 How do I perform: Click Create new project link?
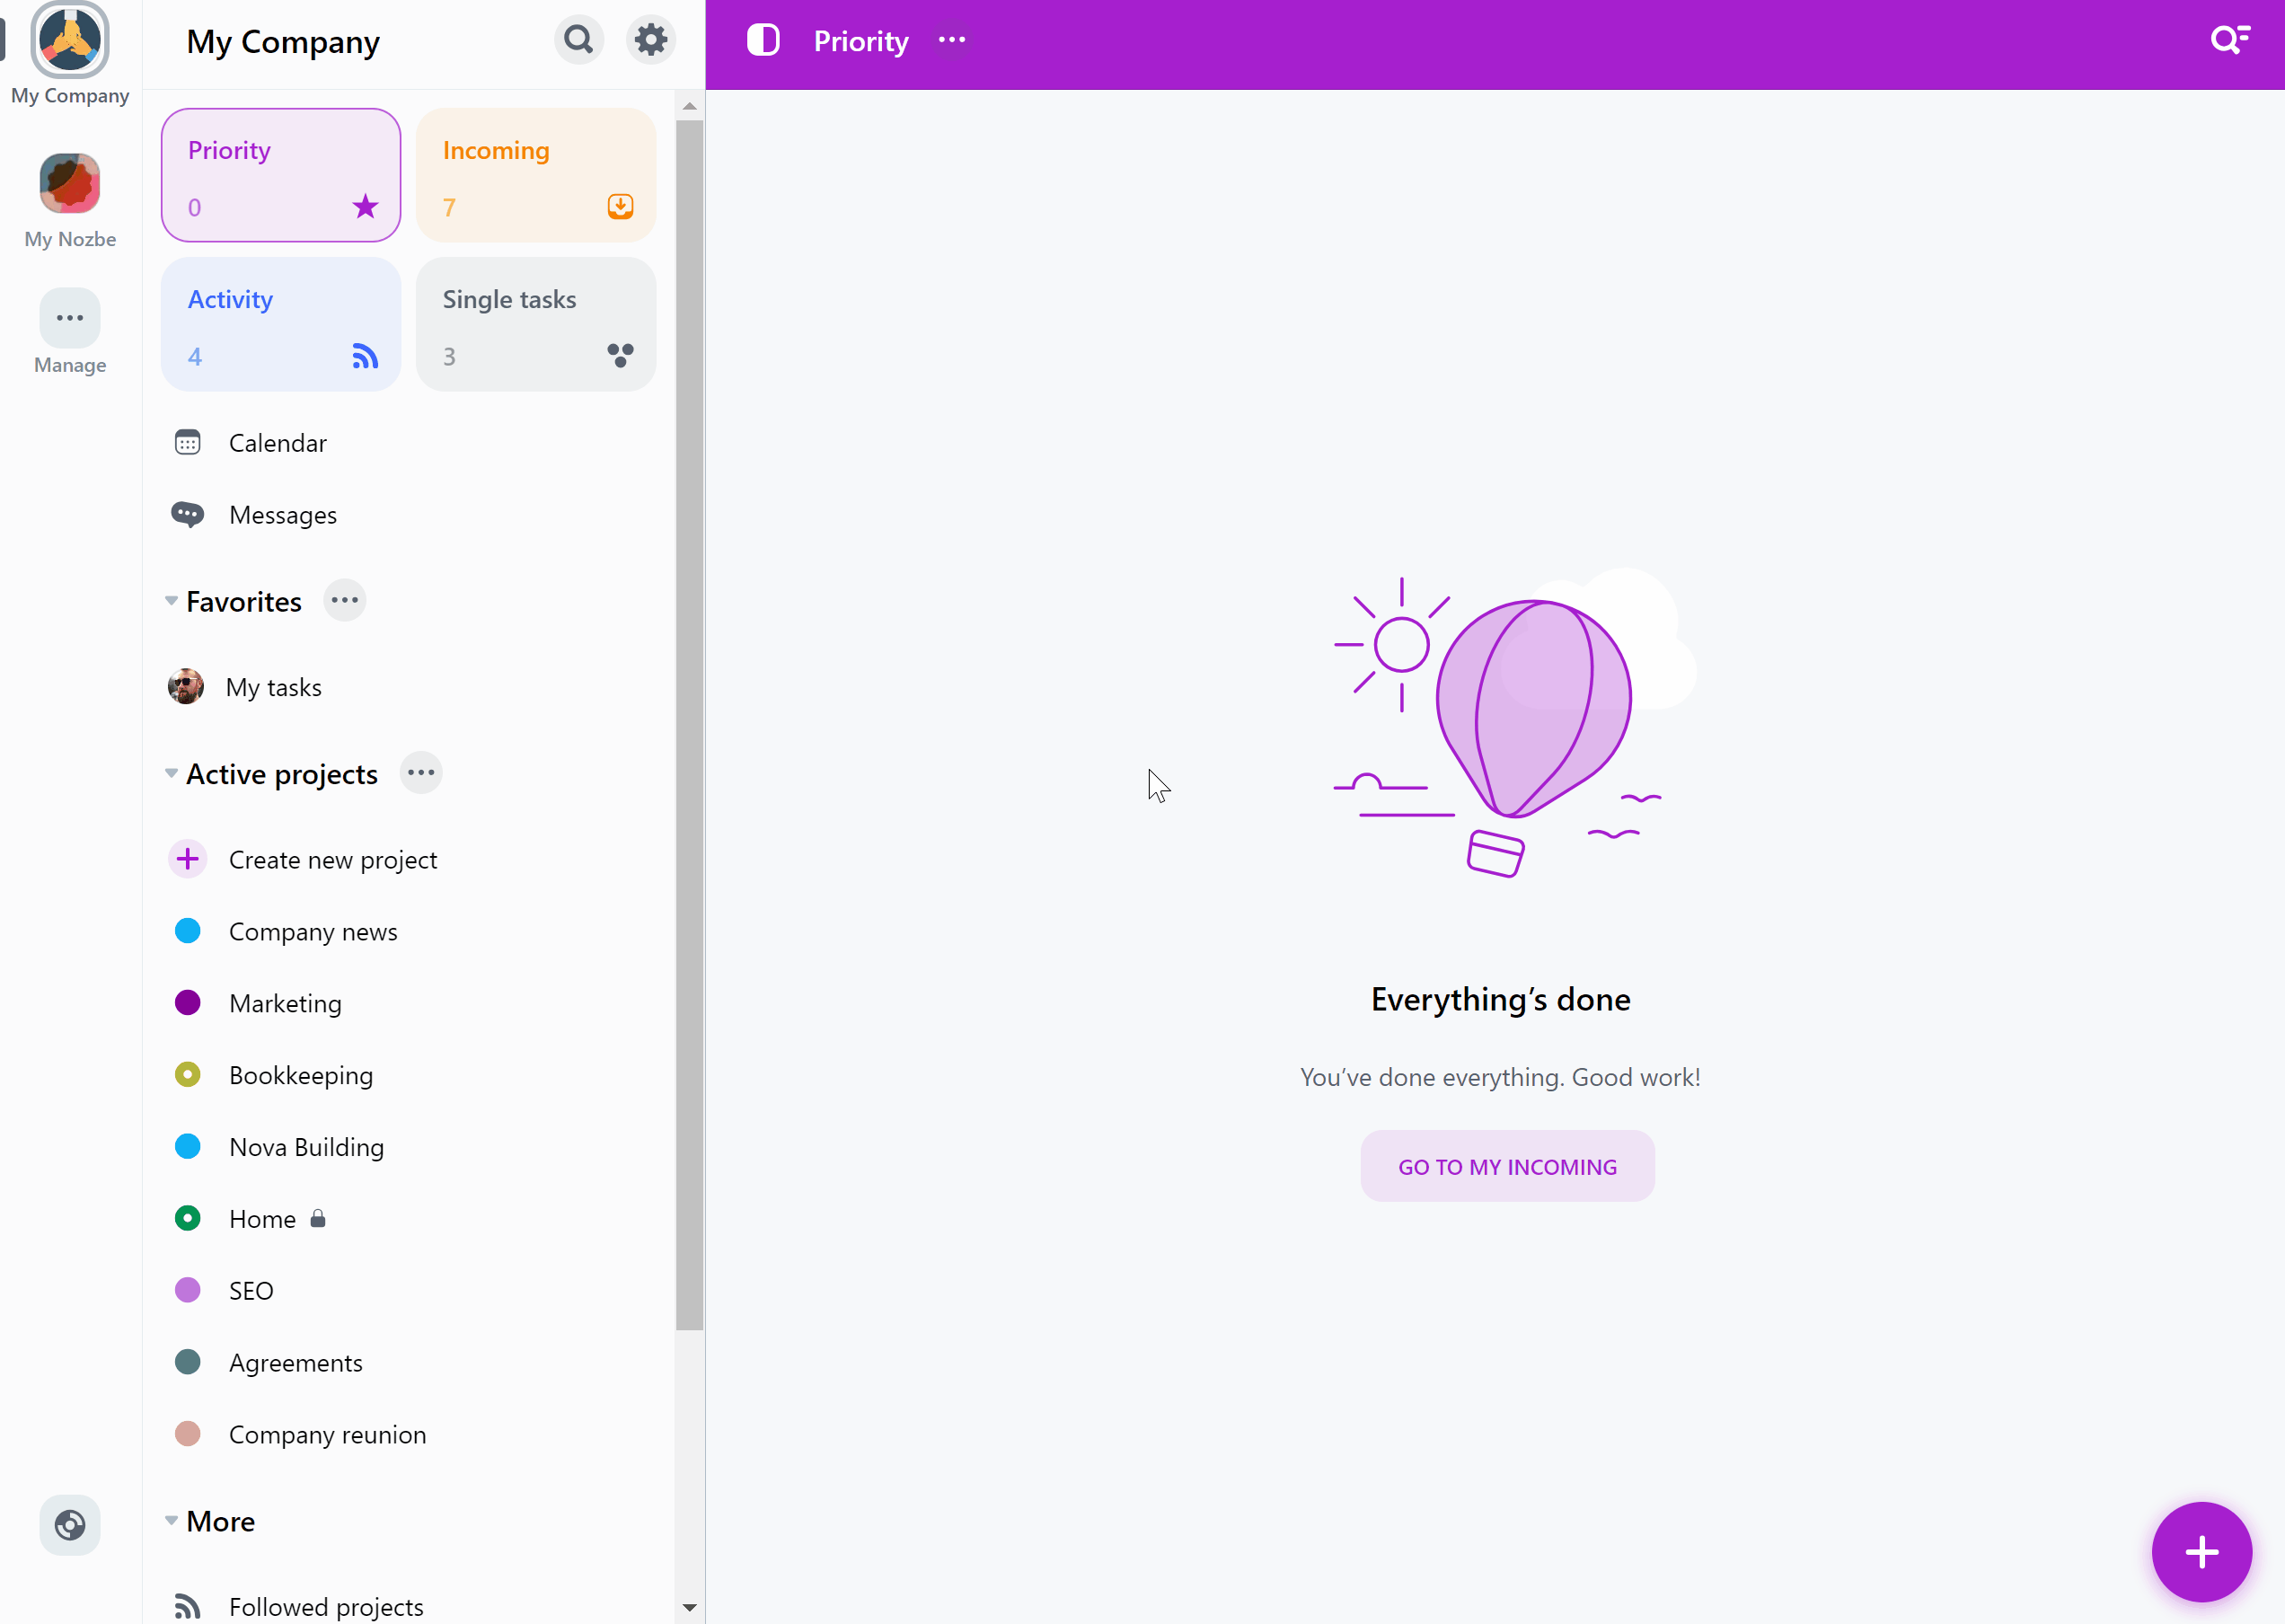pyautogui.click(x=332, y=858)
